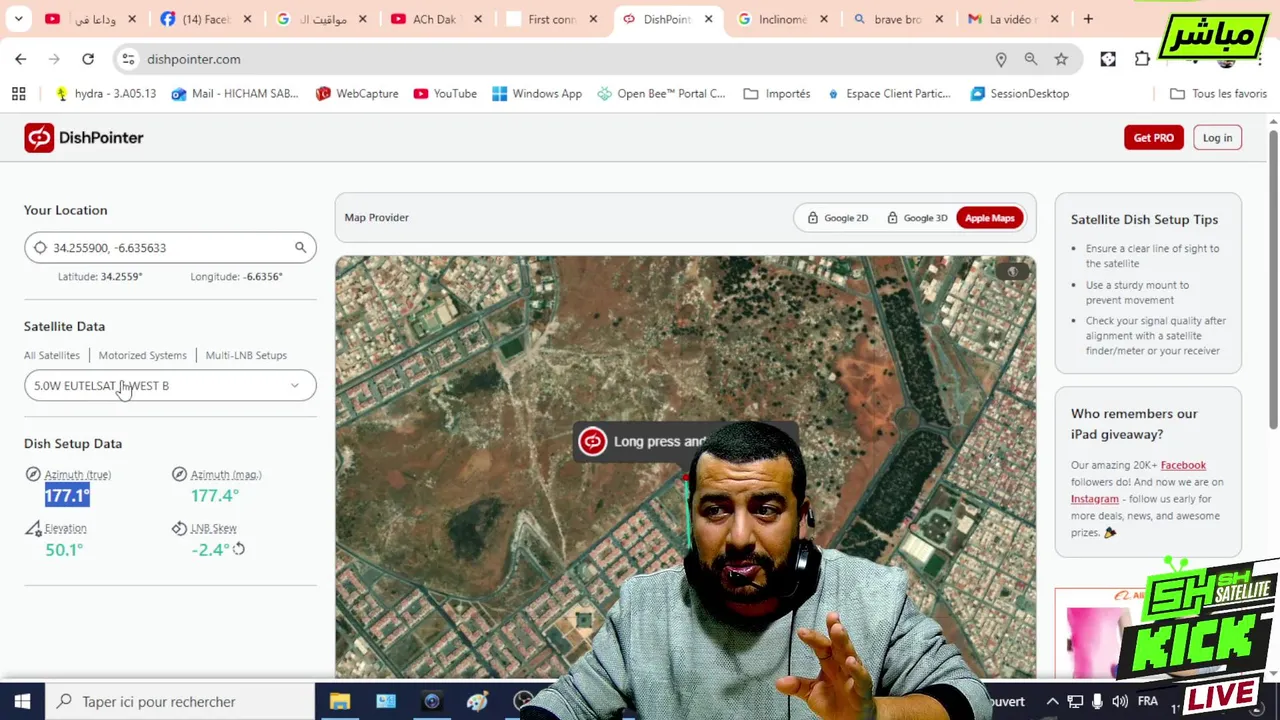The width and height of the screenshot is (1280, 720).
Task: Click the Log in button
Action: point(1217,138)
